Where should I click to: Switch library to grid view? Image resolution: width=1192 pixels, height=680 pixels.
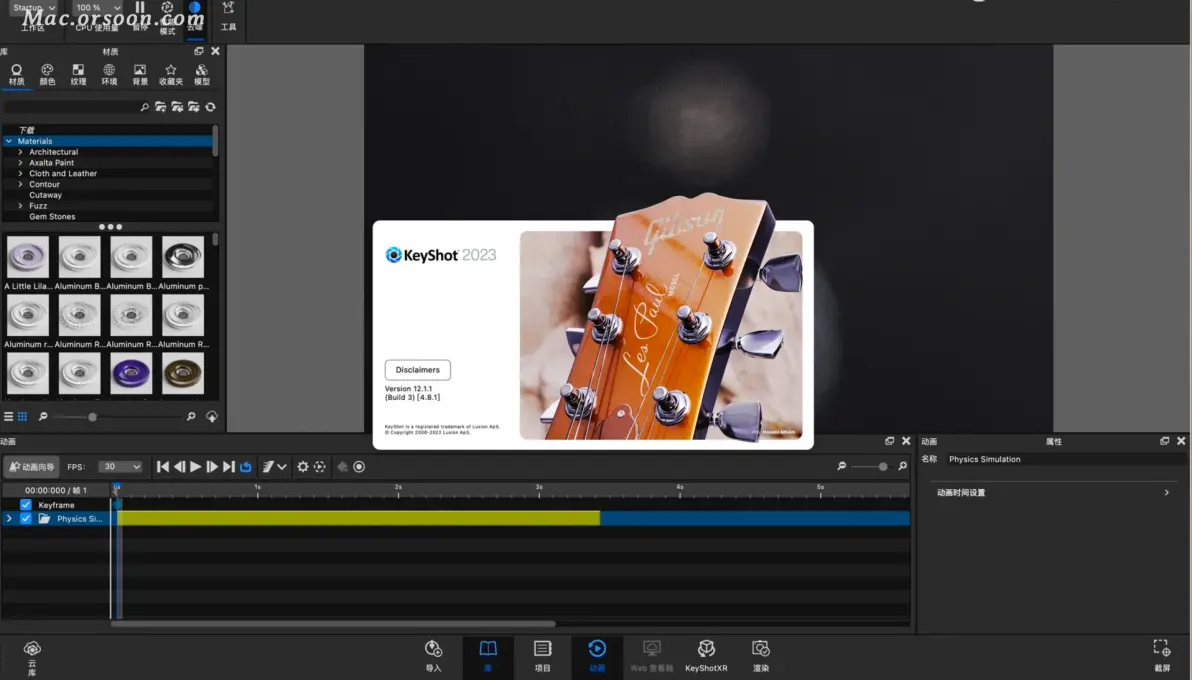click(x=23, y=416)
